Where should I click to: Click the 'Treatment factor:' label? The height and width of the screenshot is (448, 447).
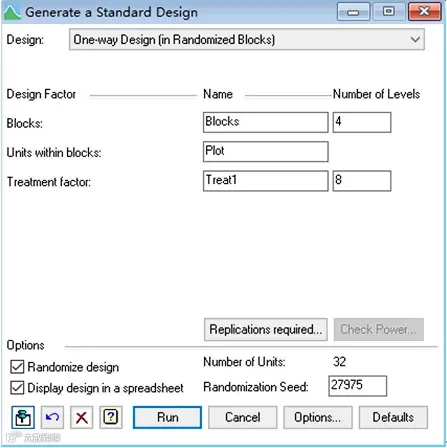[49, 182]
